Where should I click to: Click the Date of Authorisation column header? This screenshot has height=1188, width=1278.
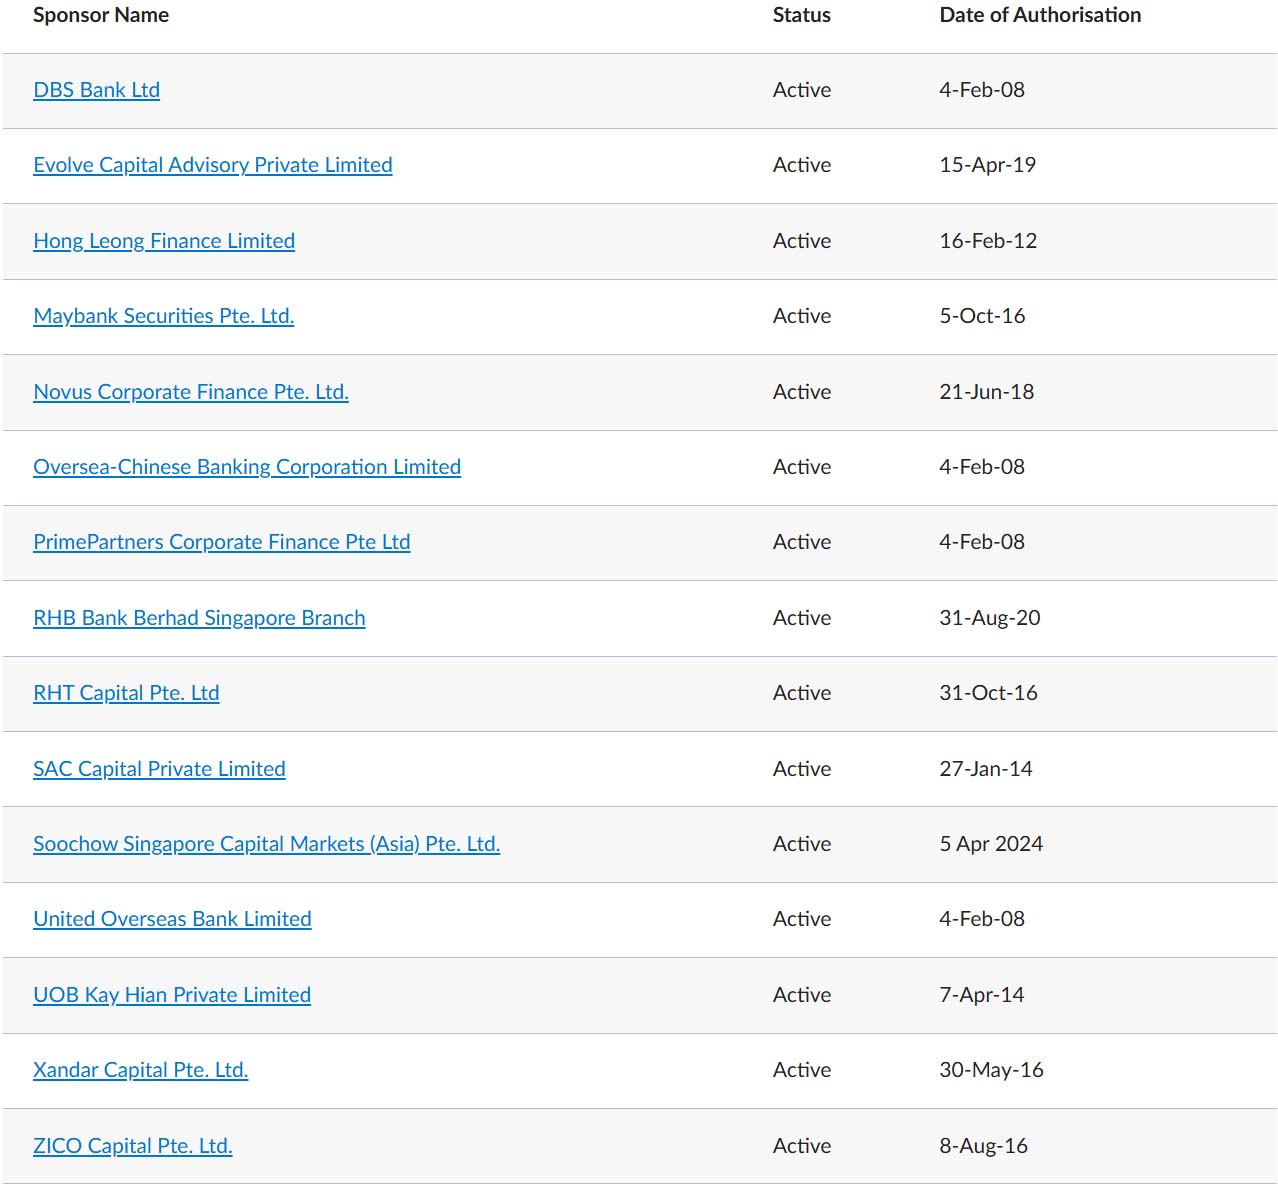(x=1039, y=15)
